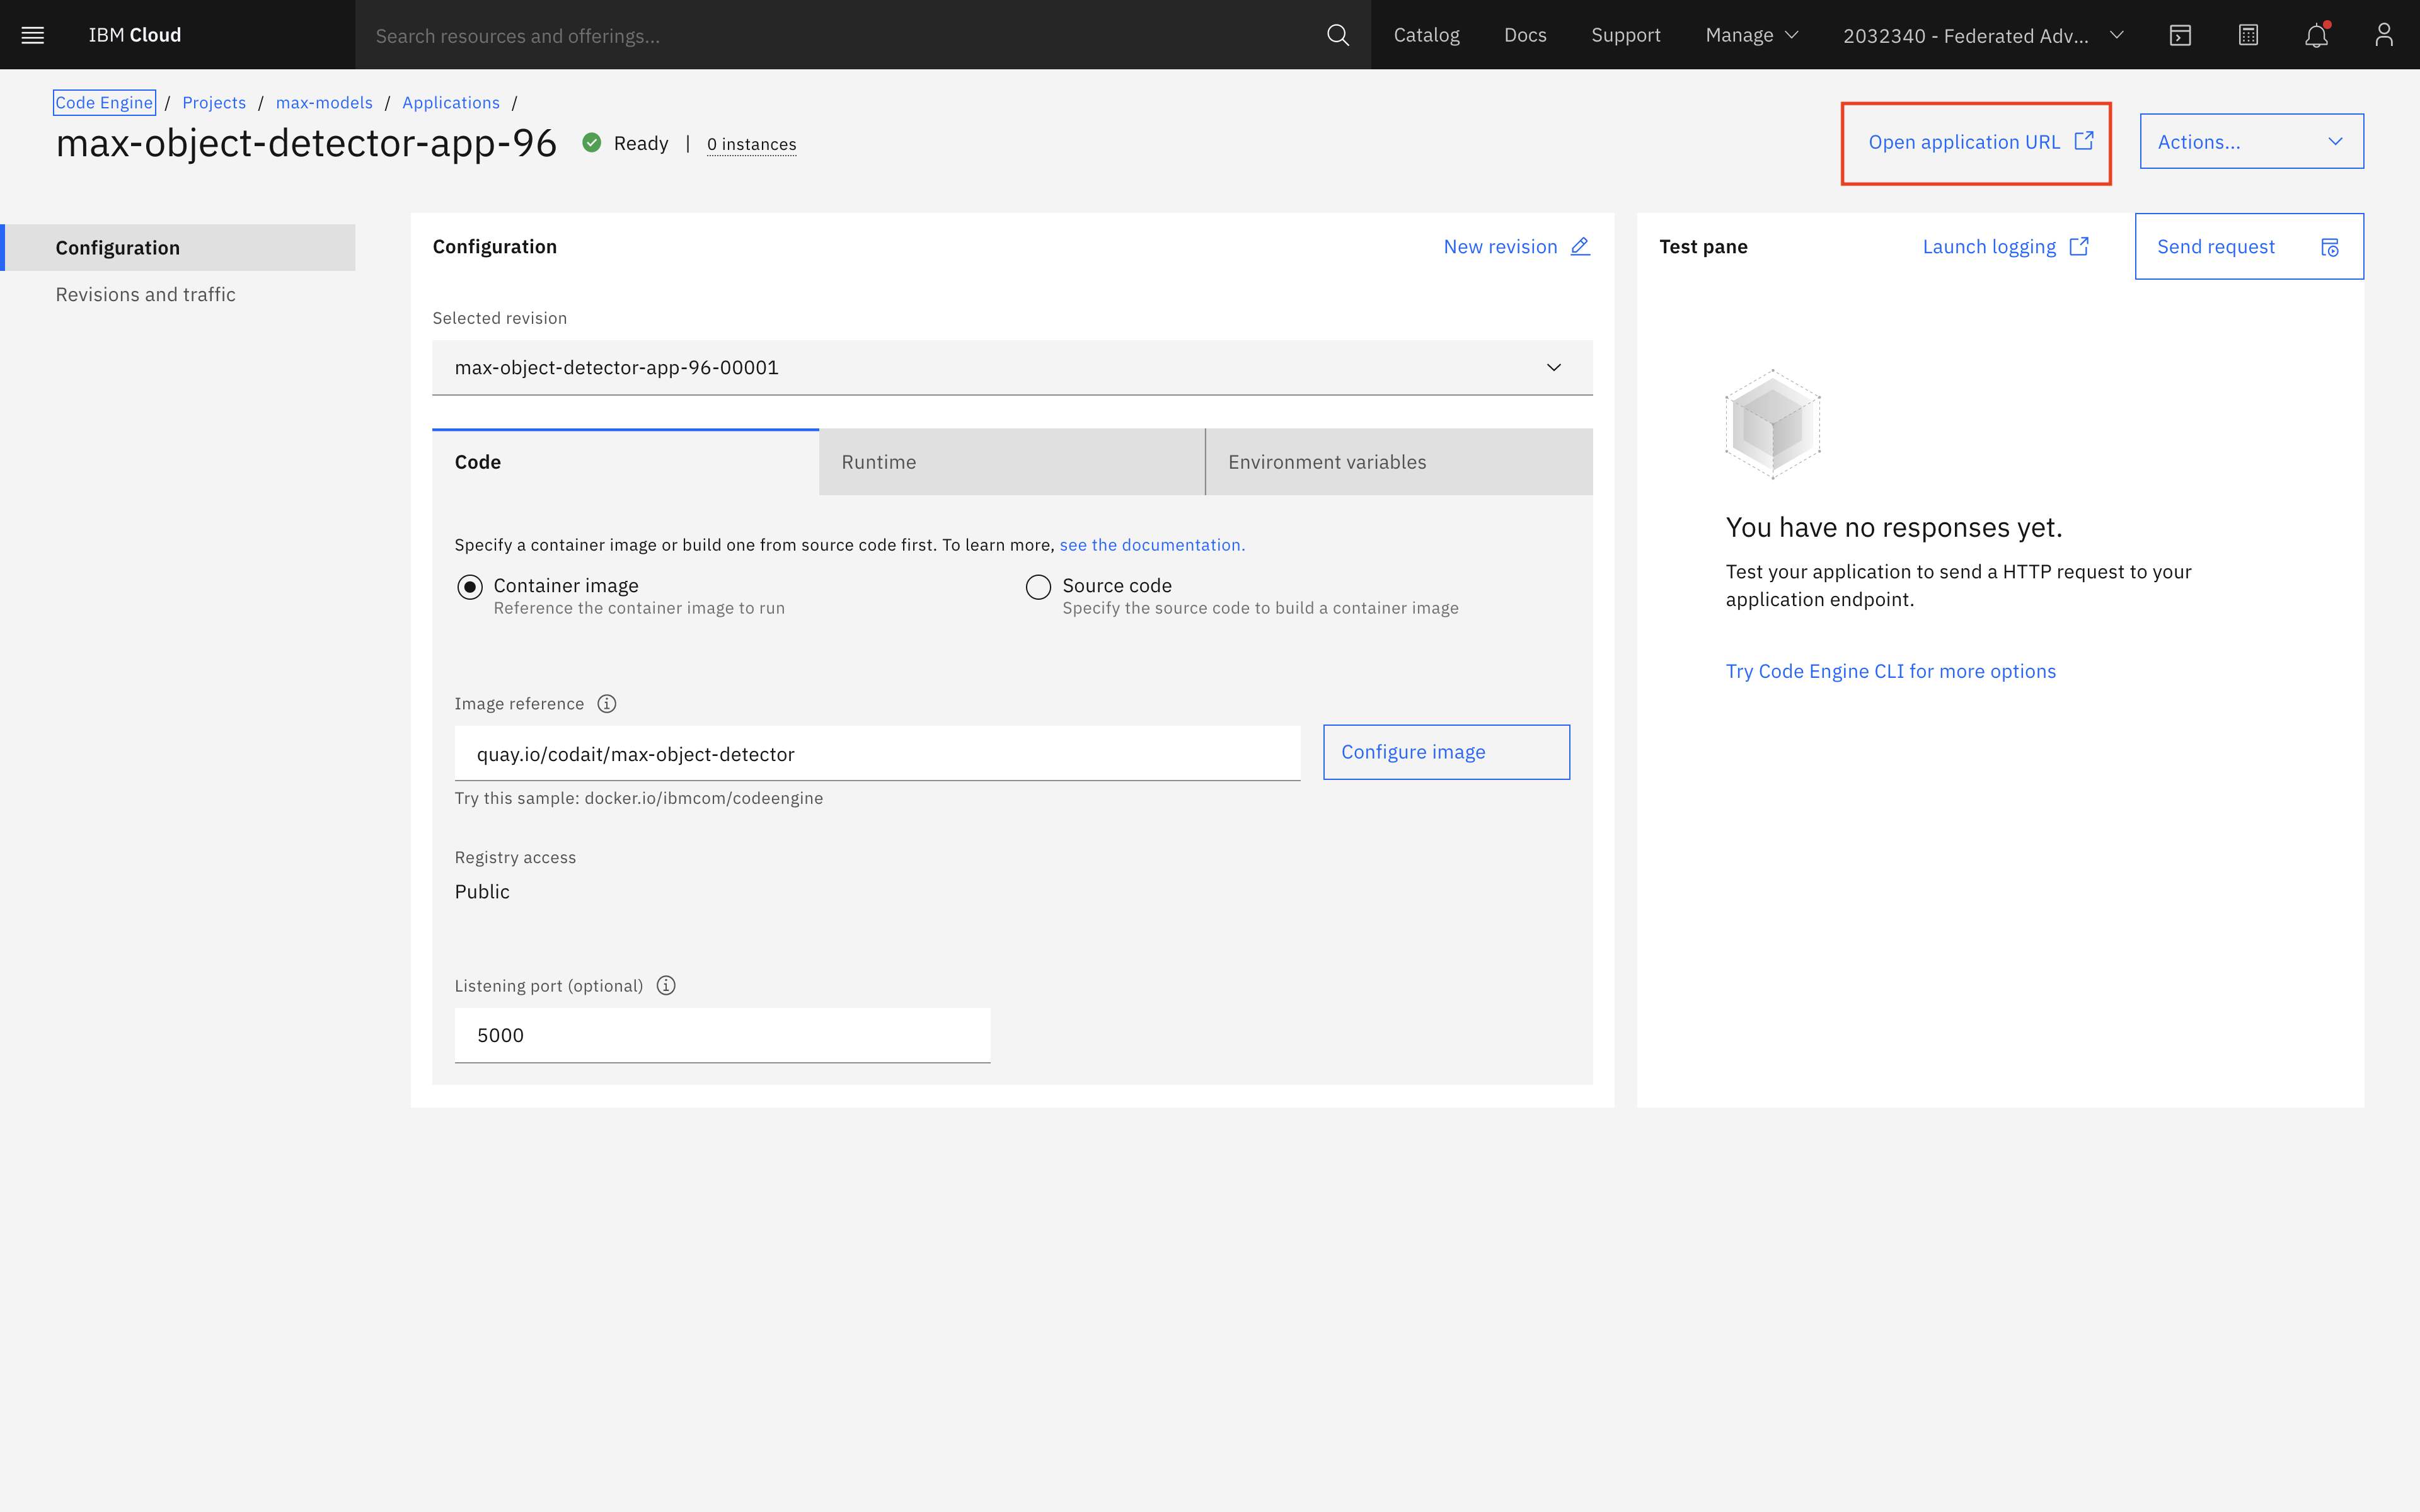
Task: Open the user profile icon
Action: pyautogui.click(x=2384, y=35)
